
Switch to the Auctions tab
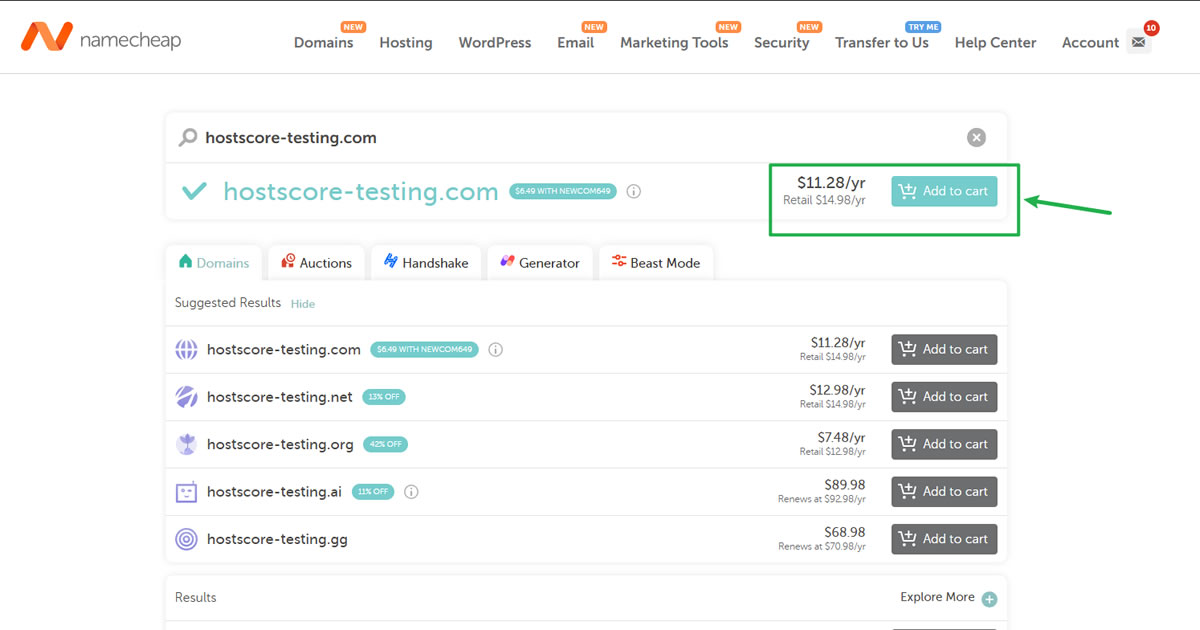coord(316,263)
